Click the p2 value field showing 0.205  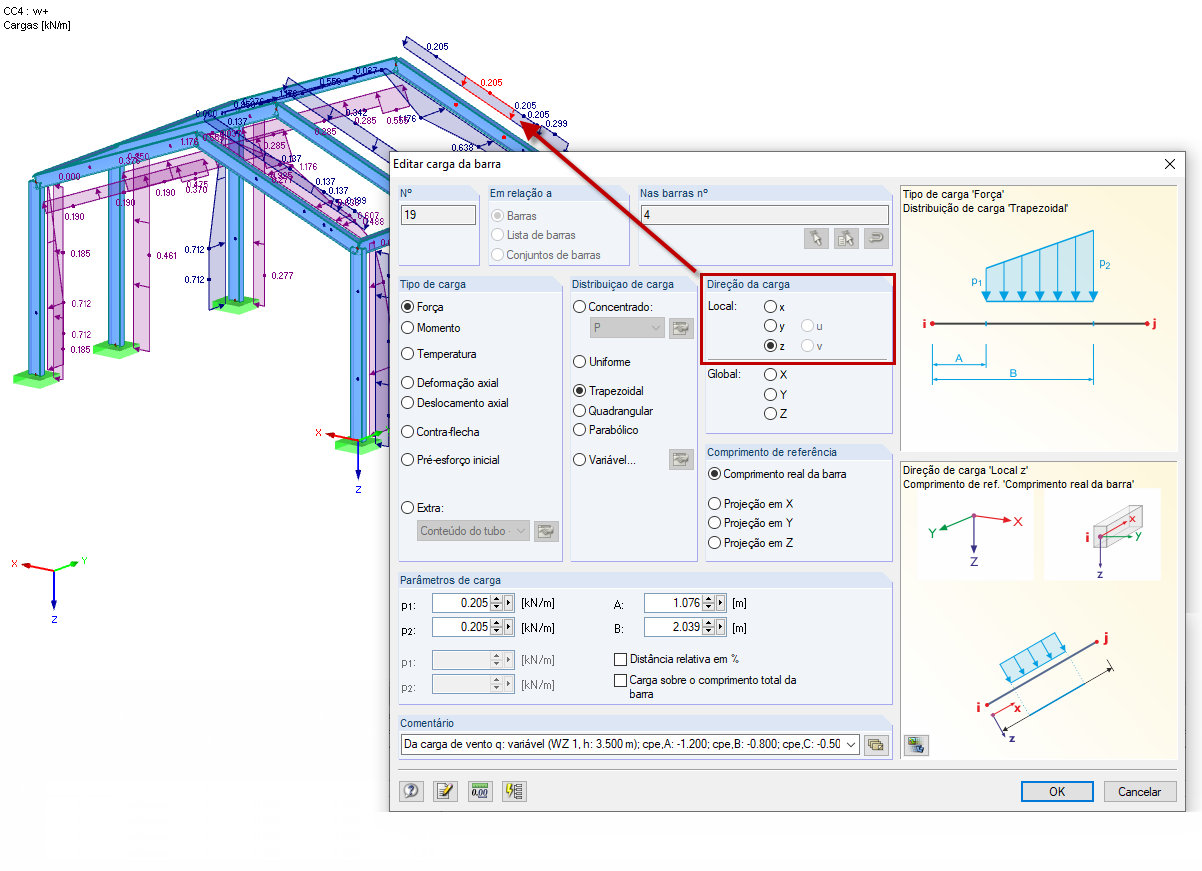pos(461,627)
